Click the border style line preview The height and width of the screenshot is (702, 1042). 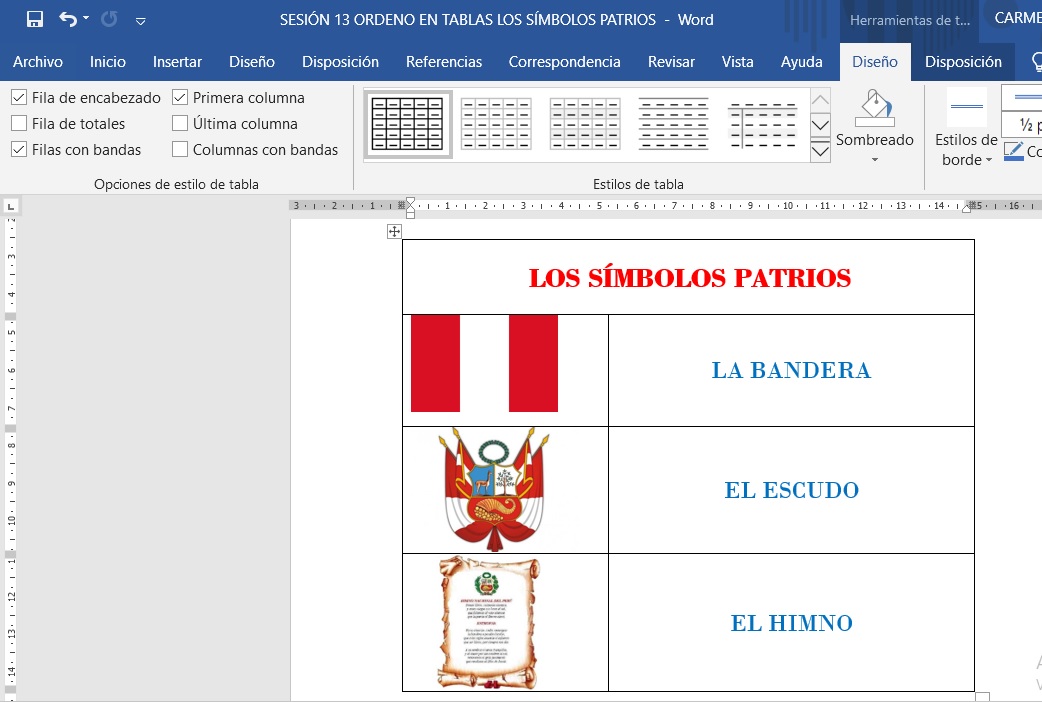pos(967,106)
